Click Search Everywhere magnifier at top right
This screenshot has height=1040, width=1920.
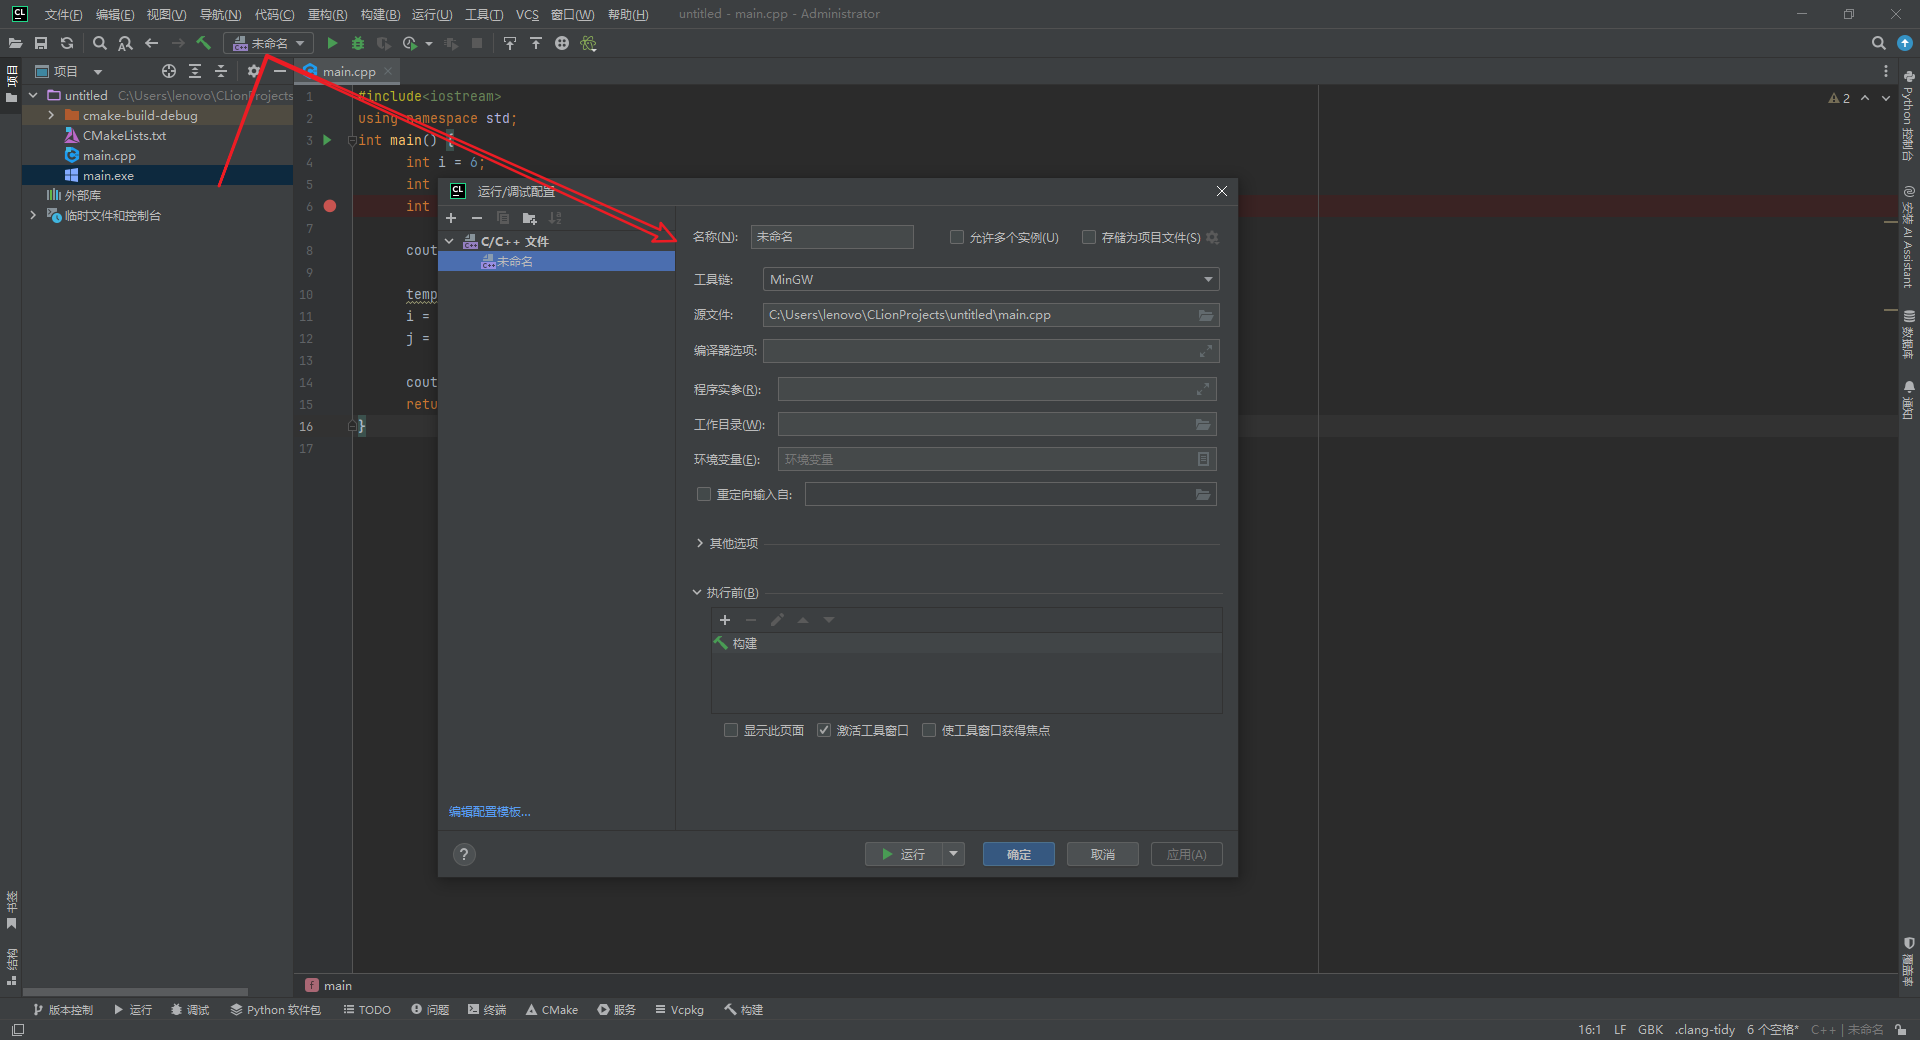click(x=1878, y=43)
